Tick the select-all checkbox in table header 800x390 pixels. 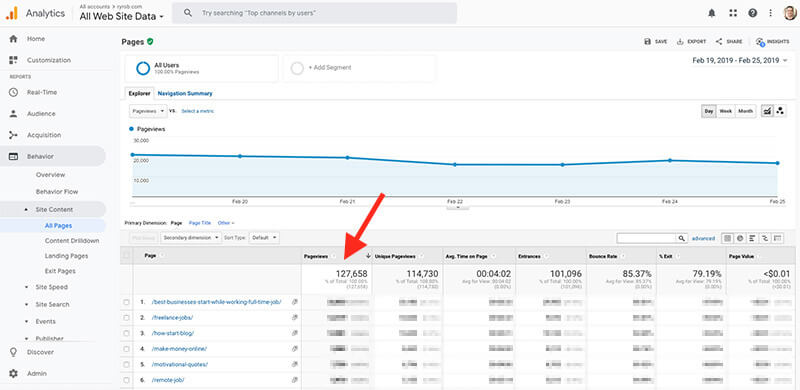point(127,256)
